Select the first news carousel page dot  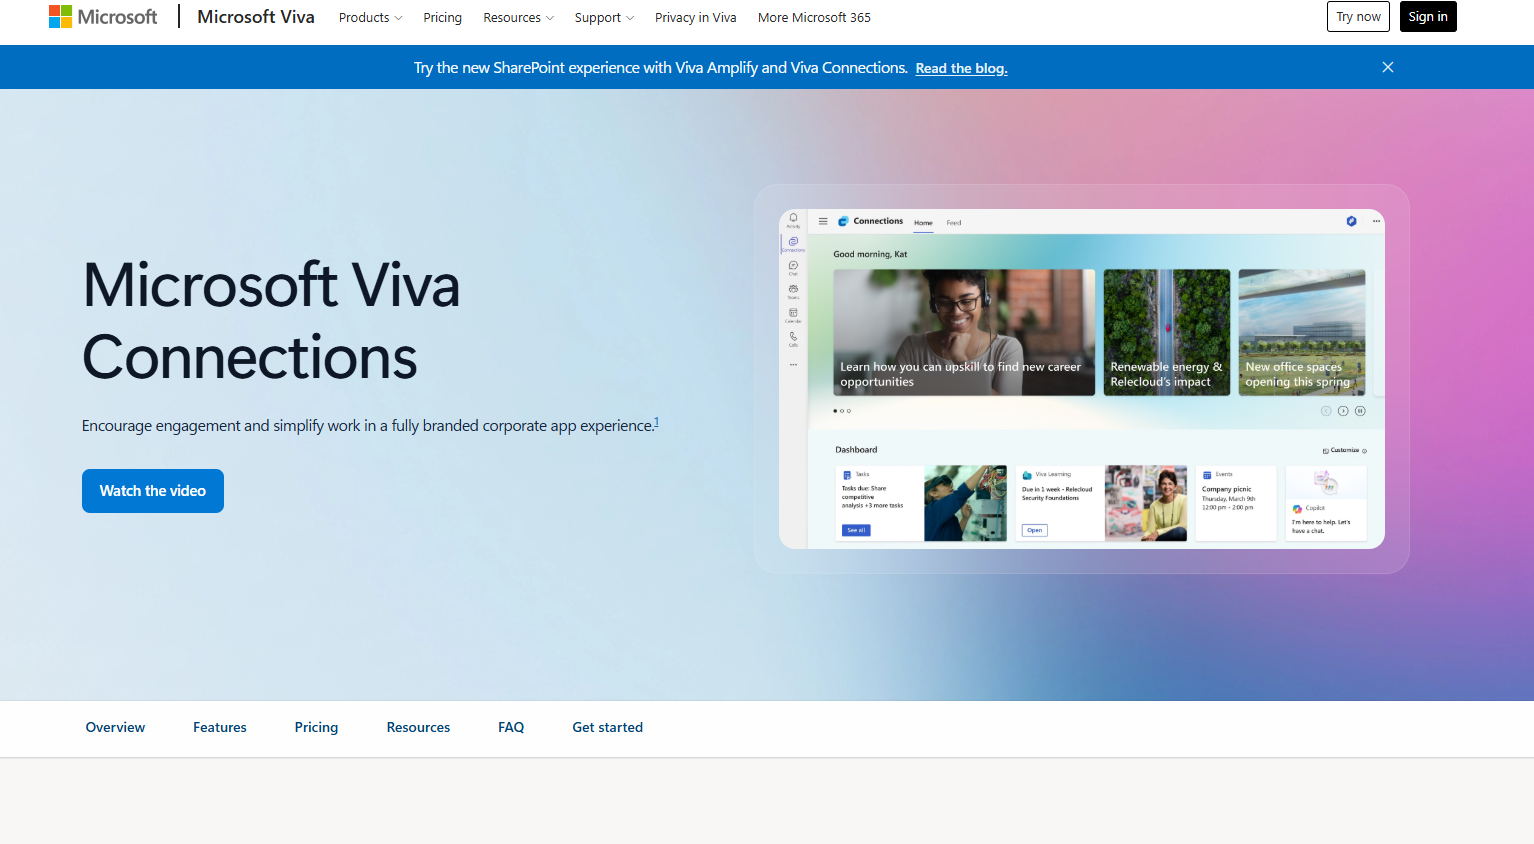pyautogui.click(x=836, y=411)
